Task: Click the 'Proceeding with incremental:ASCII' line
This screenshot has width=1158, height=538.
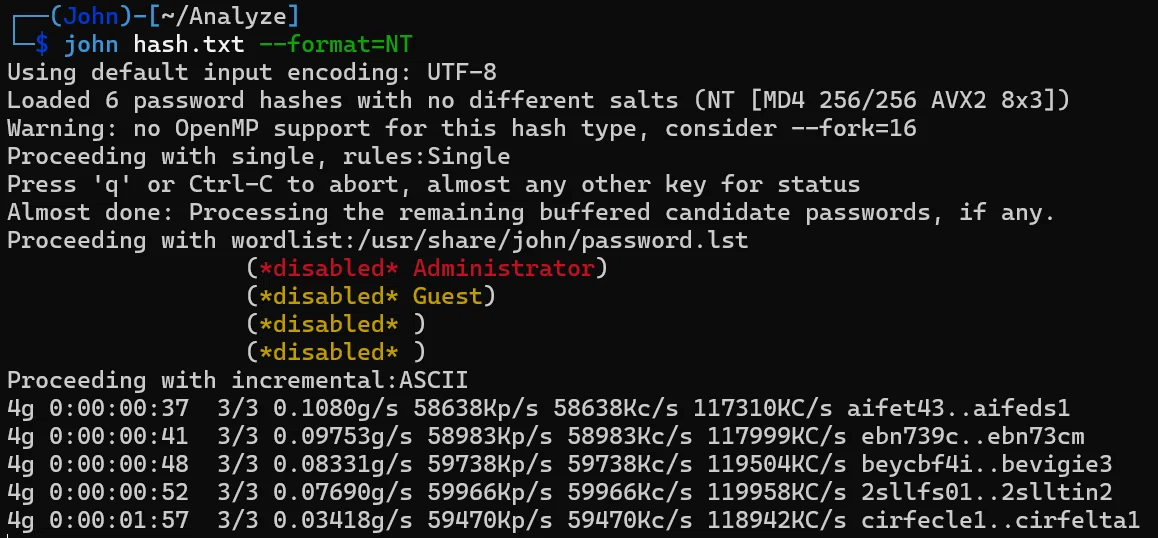Action: coord(238,380)
